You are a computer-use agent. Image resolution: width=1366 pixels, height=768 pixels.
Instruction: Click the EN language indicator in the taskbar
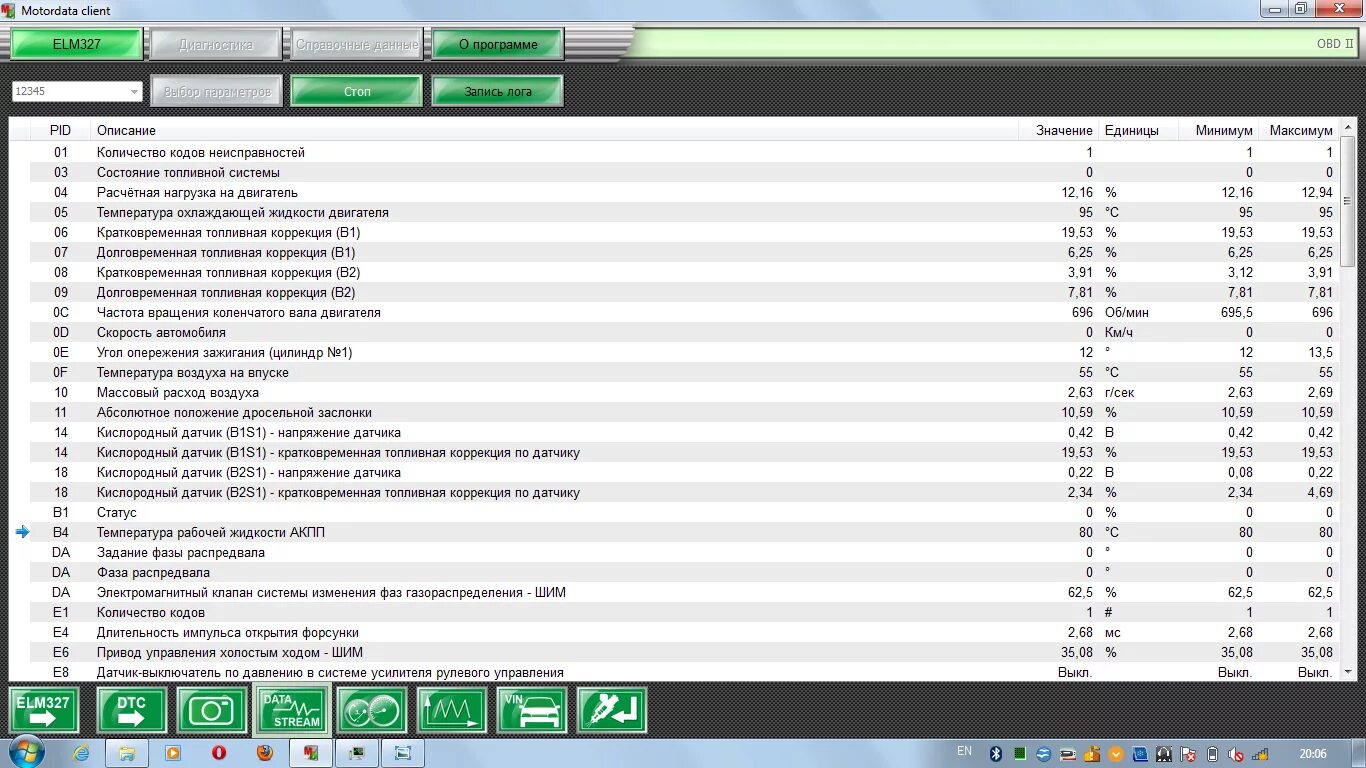[964, 752]
